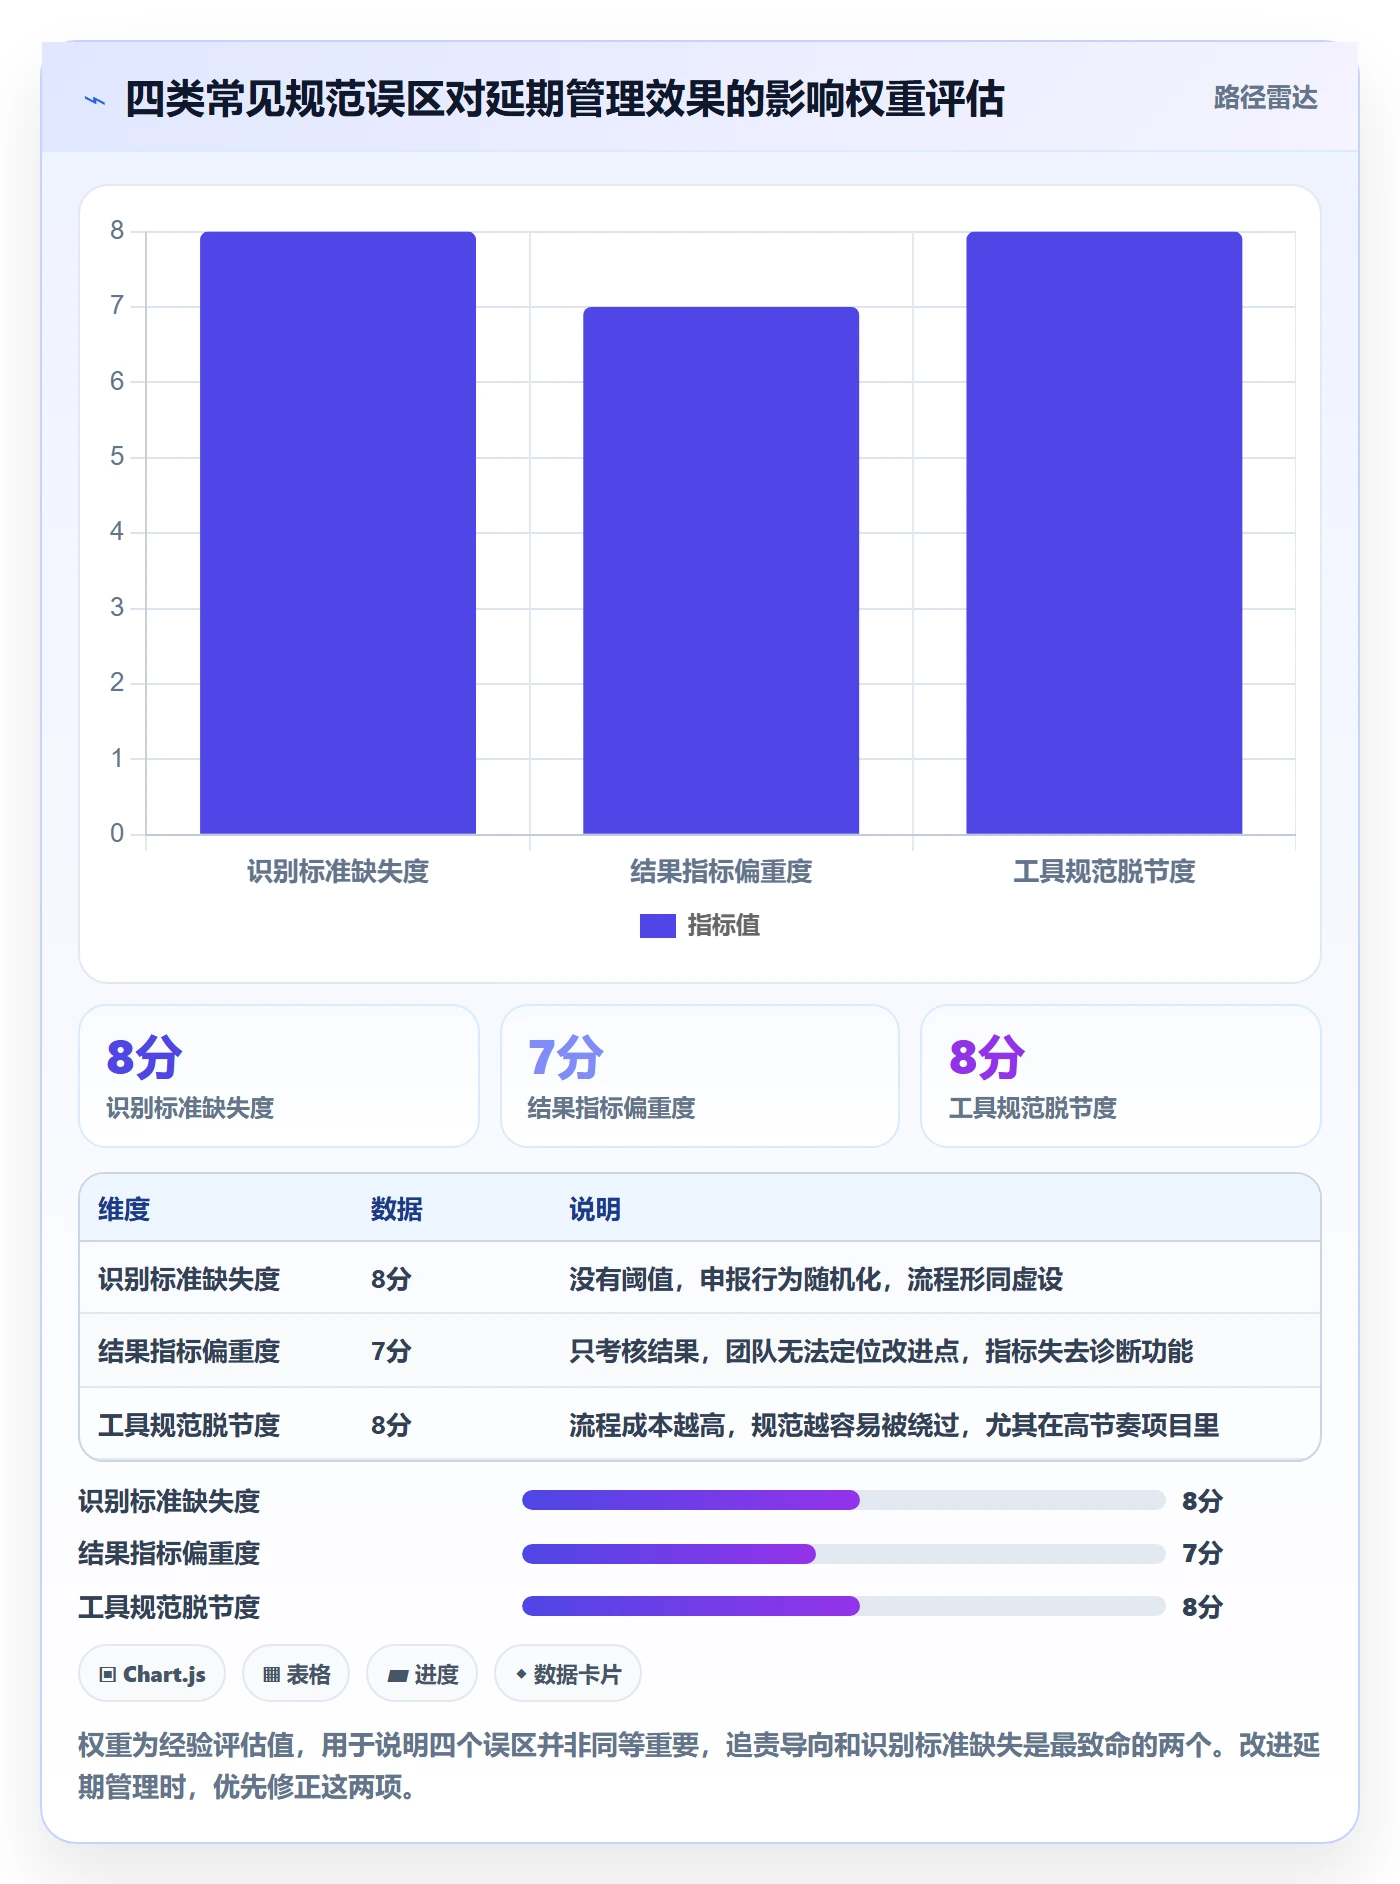Viewport: 1400px width, 1884px height.
Task: Click description 只考核结果，团队无法定位改进点
Action: [881, 1351]
